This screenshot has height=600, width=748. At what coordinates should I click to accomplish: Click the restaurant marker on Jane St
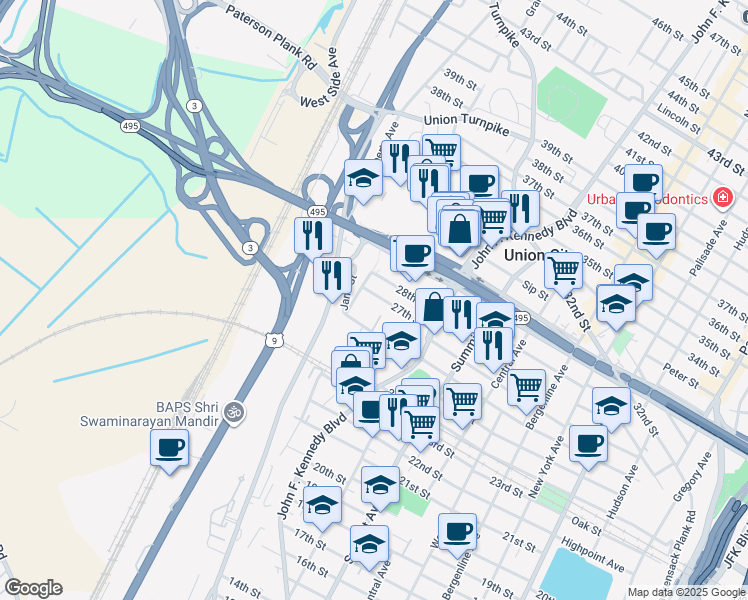[x=332, y=279]
